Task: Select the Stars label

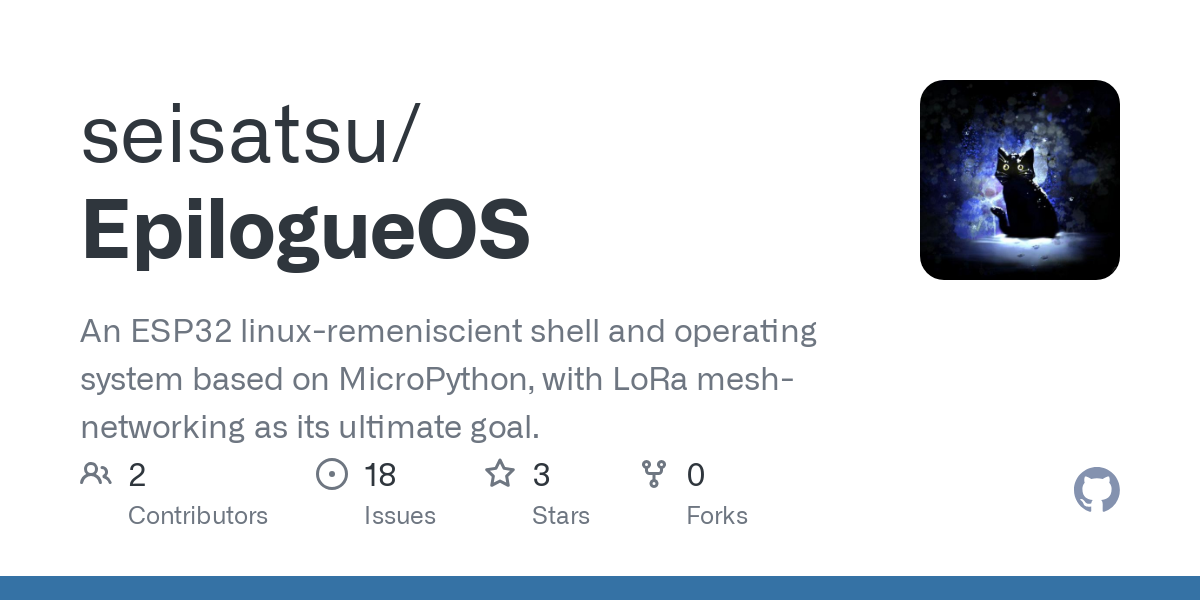Action: point(561,516)
